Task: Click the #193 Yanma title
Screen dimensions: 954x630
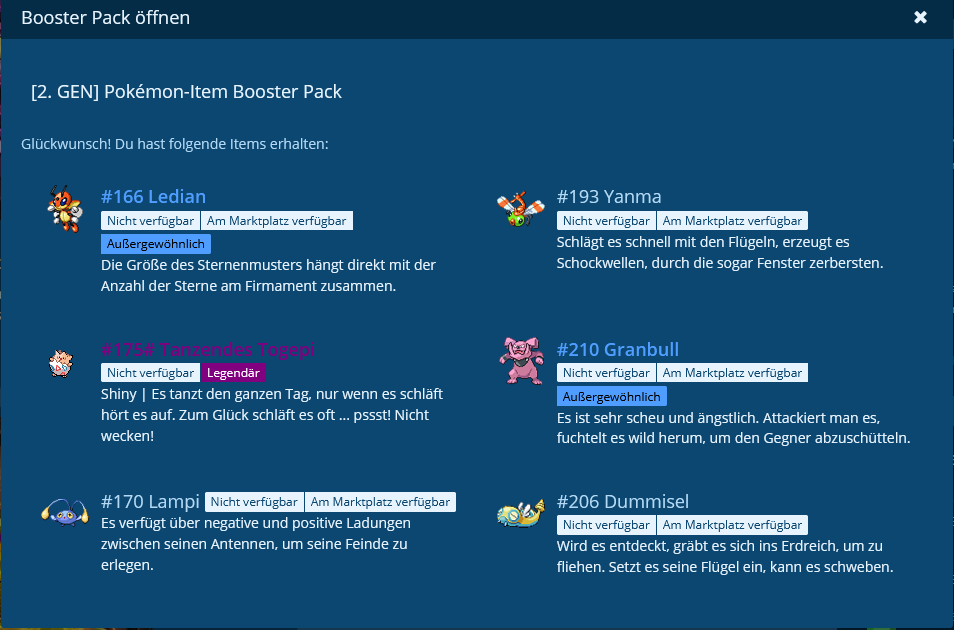Action: coord(608,197)
